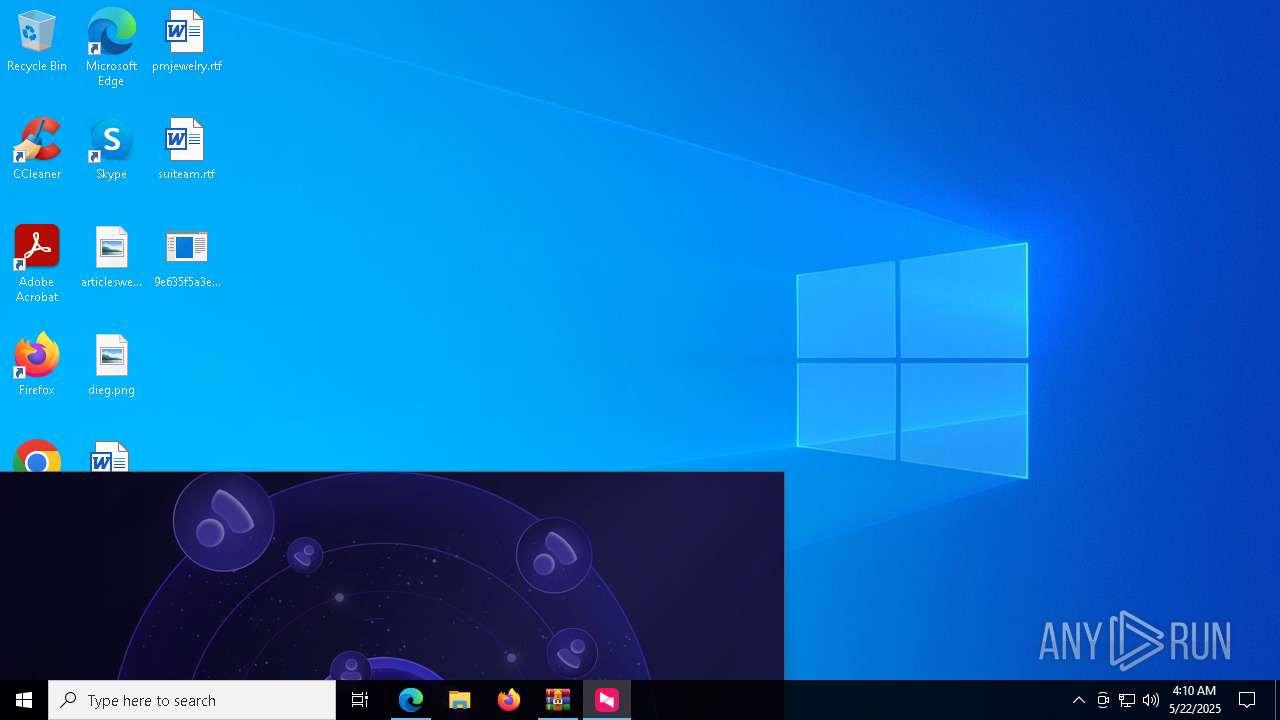Select the 9e635f5a3e... file icon
This screenshot has height=720, width=1280.
pyautogui.click(x=186, y=257)
